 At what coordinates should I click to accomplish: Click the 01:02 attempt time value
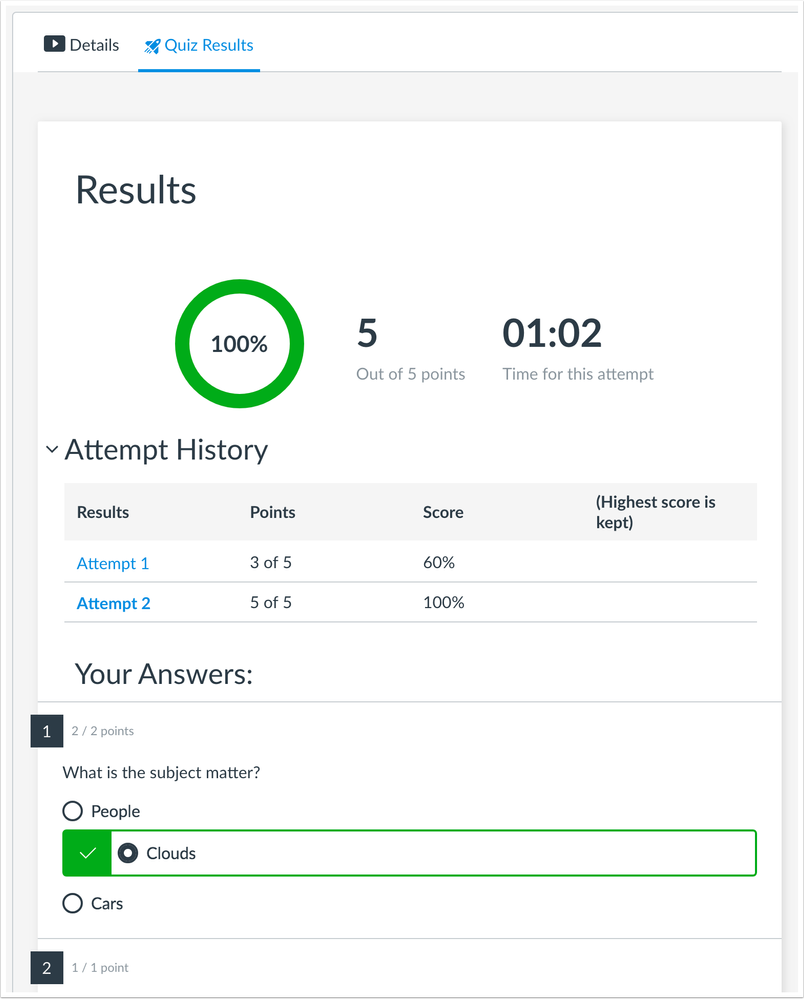tap(552, 334)
